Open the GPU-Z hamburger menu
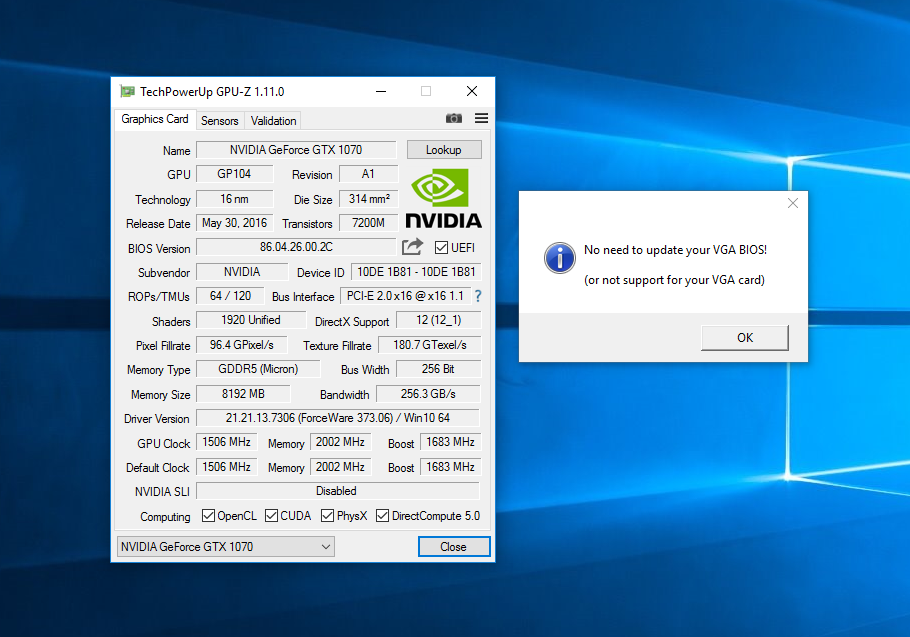Viewport: 910px width, 637px height. point(481,118)
